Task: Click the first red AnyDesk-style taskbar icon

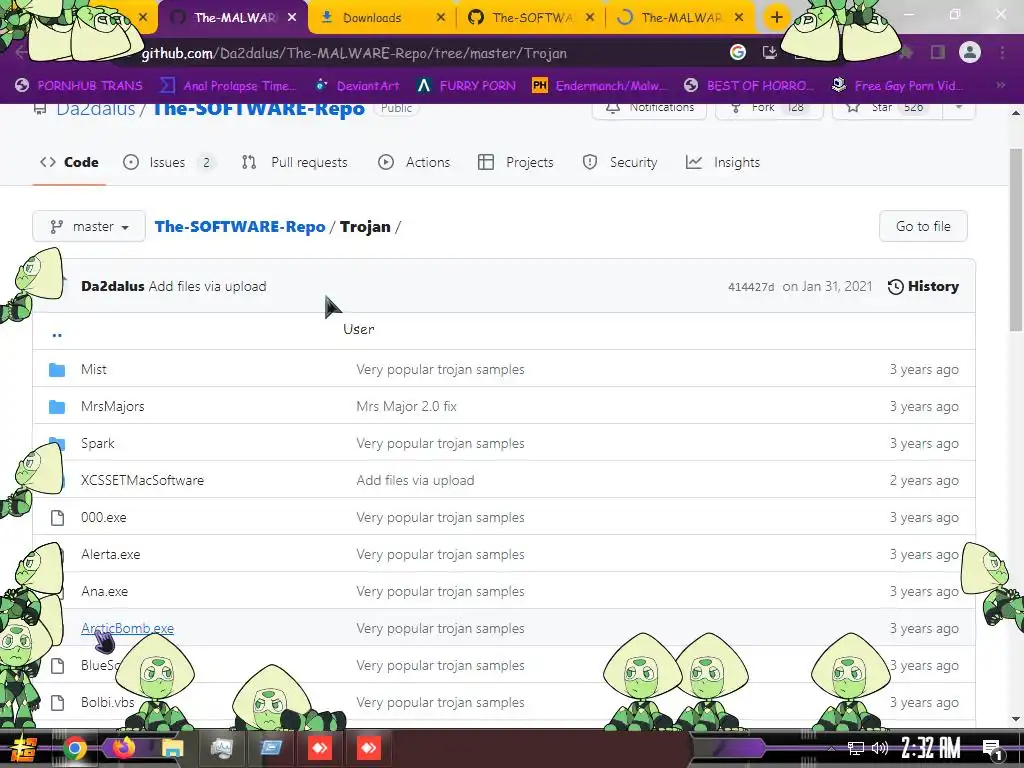Action: [x=319, y=748]
